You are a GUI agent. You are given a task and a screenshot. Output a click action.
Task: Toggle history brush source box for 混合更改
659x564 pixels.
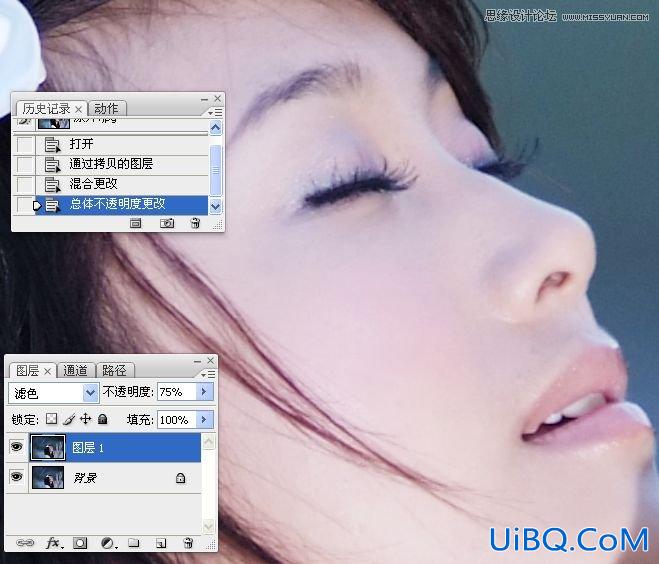pos(25,184)
